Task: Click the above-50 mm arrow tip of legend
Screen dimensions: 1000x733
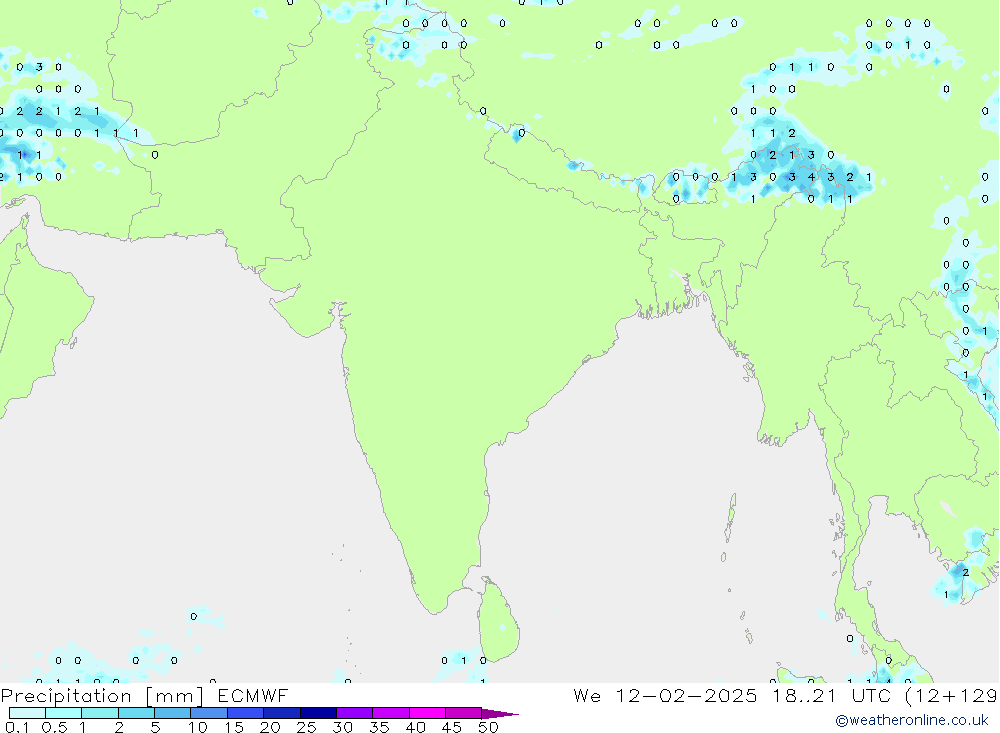Action: pos(501,714)
